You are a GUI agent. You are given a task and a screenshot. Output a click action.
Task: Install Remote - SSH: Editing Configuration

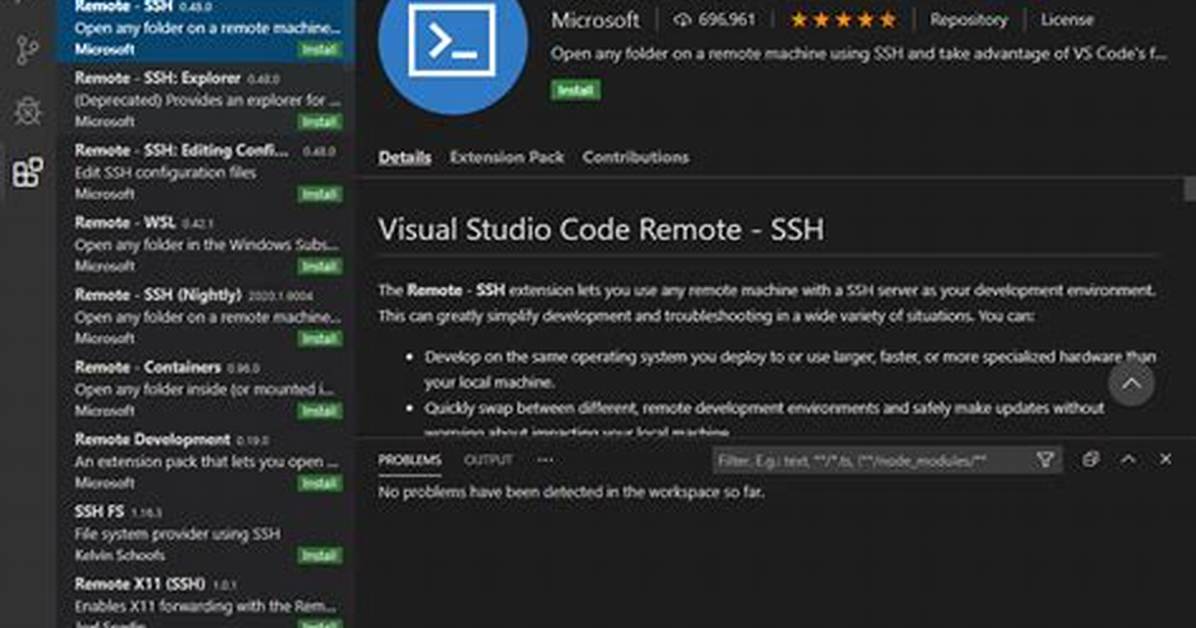coord(320,195)
